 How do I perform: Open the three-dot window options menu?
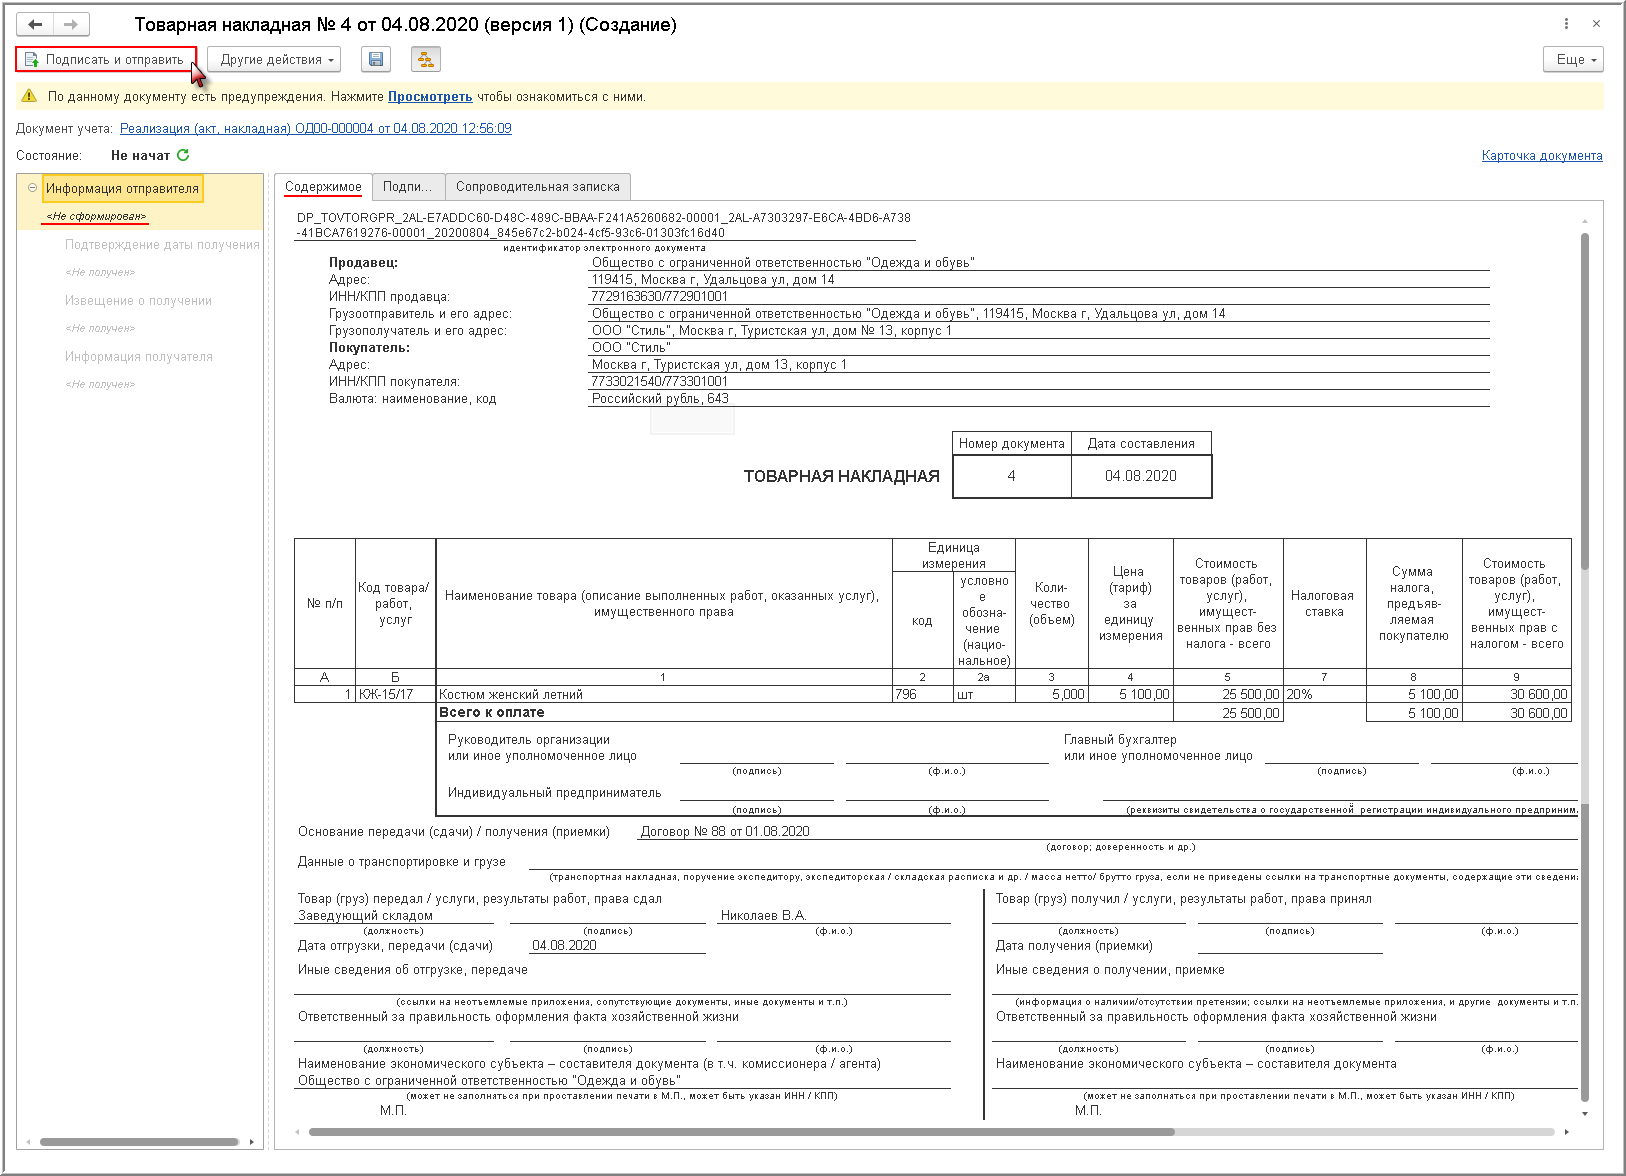coord(1566,24)
